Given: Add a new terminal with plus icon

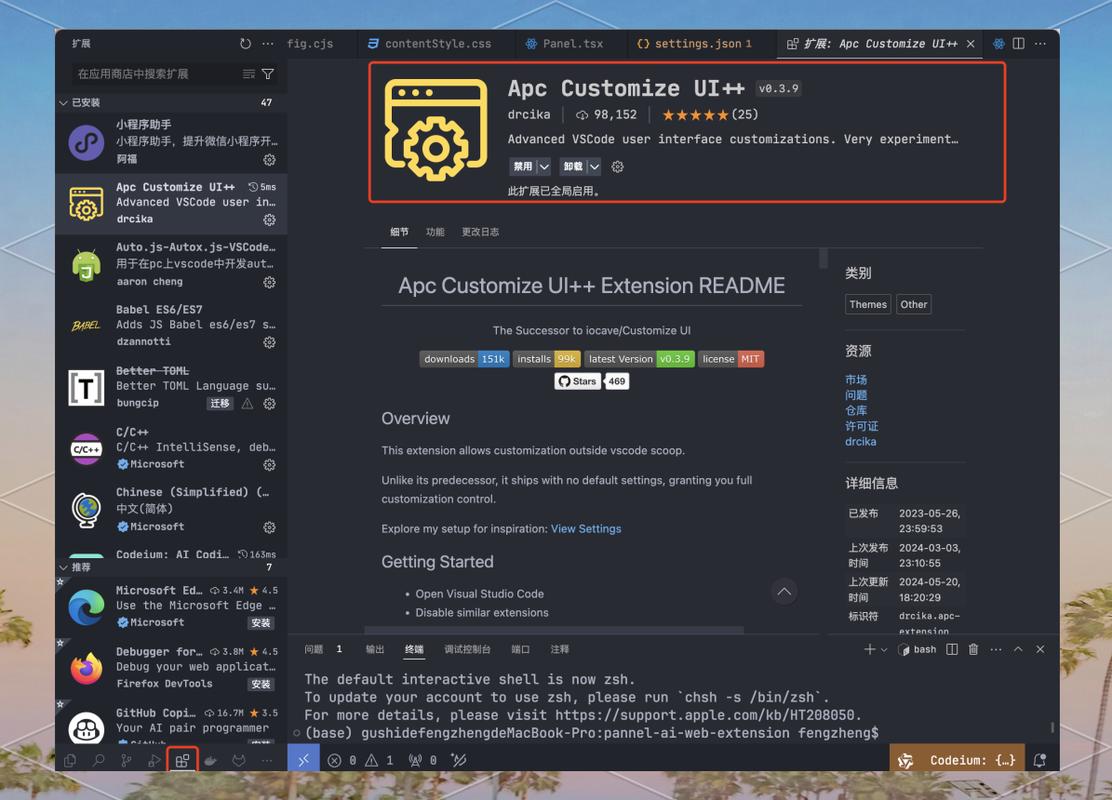Looking at the screenshot, I should point(869,650).
